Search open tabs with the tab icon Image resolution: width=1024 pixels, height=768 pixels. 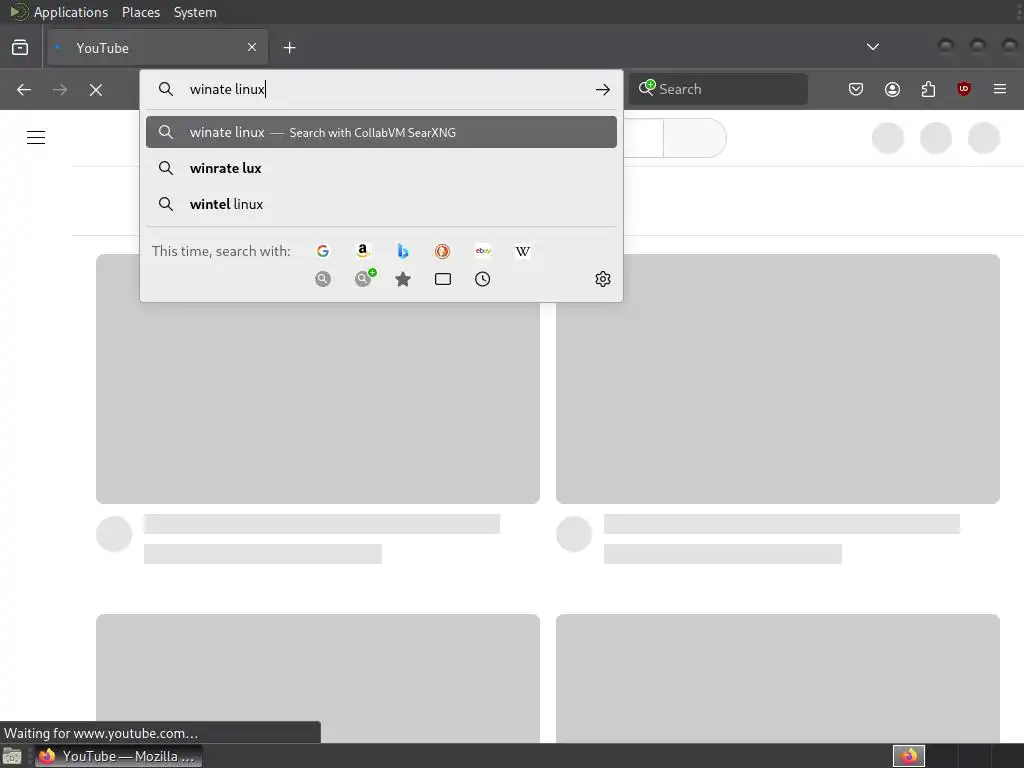[x=443, y=280]
